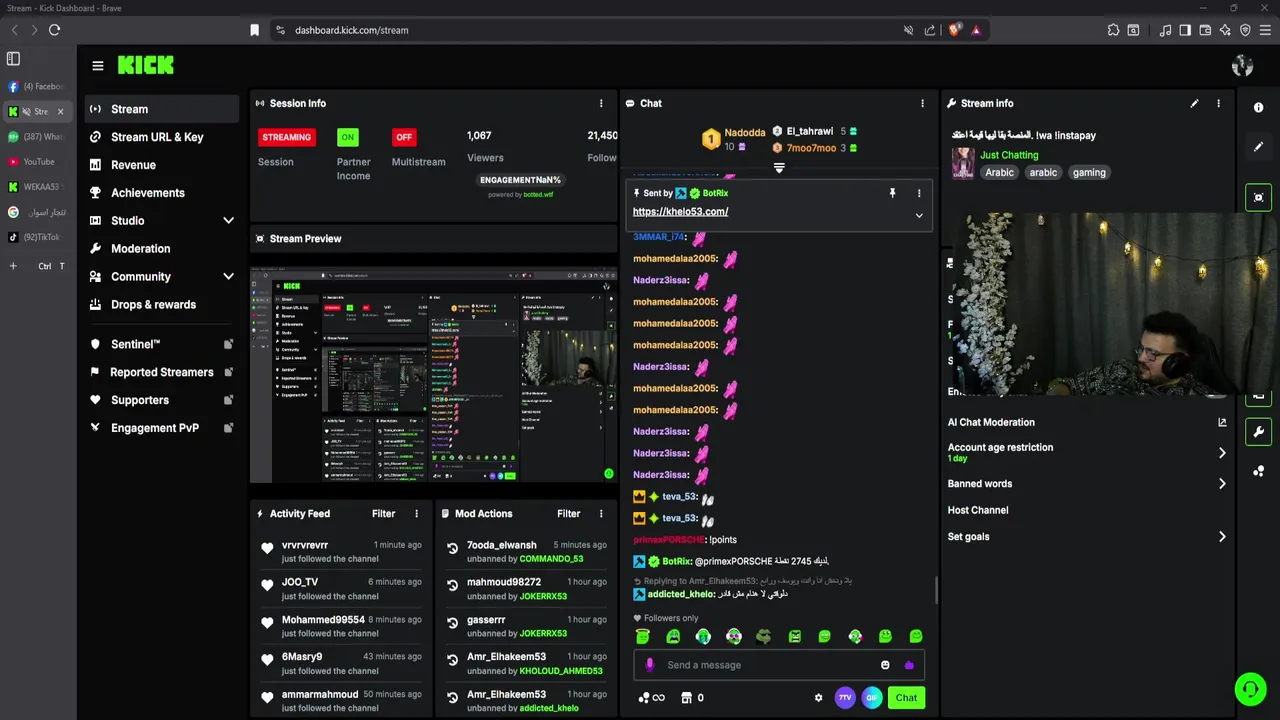Toggle the Partner Income ON switch
Screen dimensions: 1280x720
[x=347, y=137]
